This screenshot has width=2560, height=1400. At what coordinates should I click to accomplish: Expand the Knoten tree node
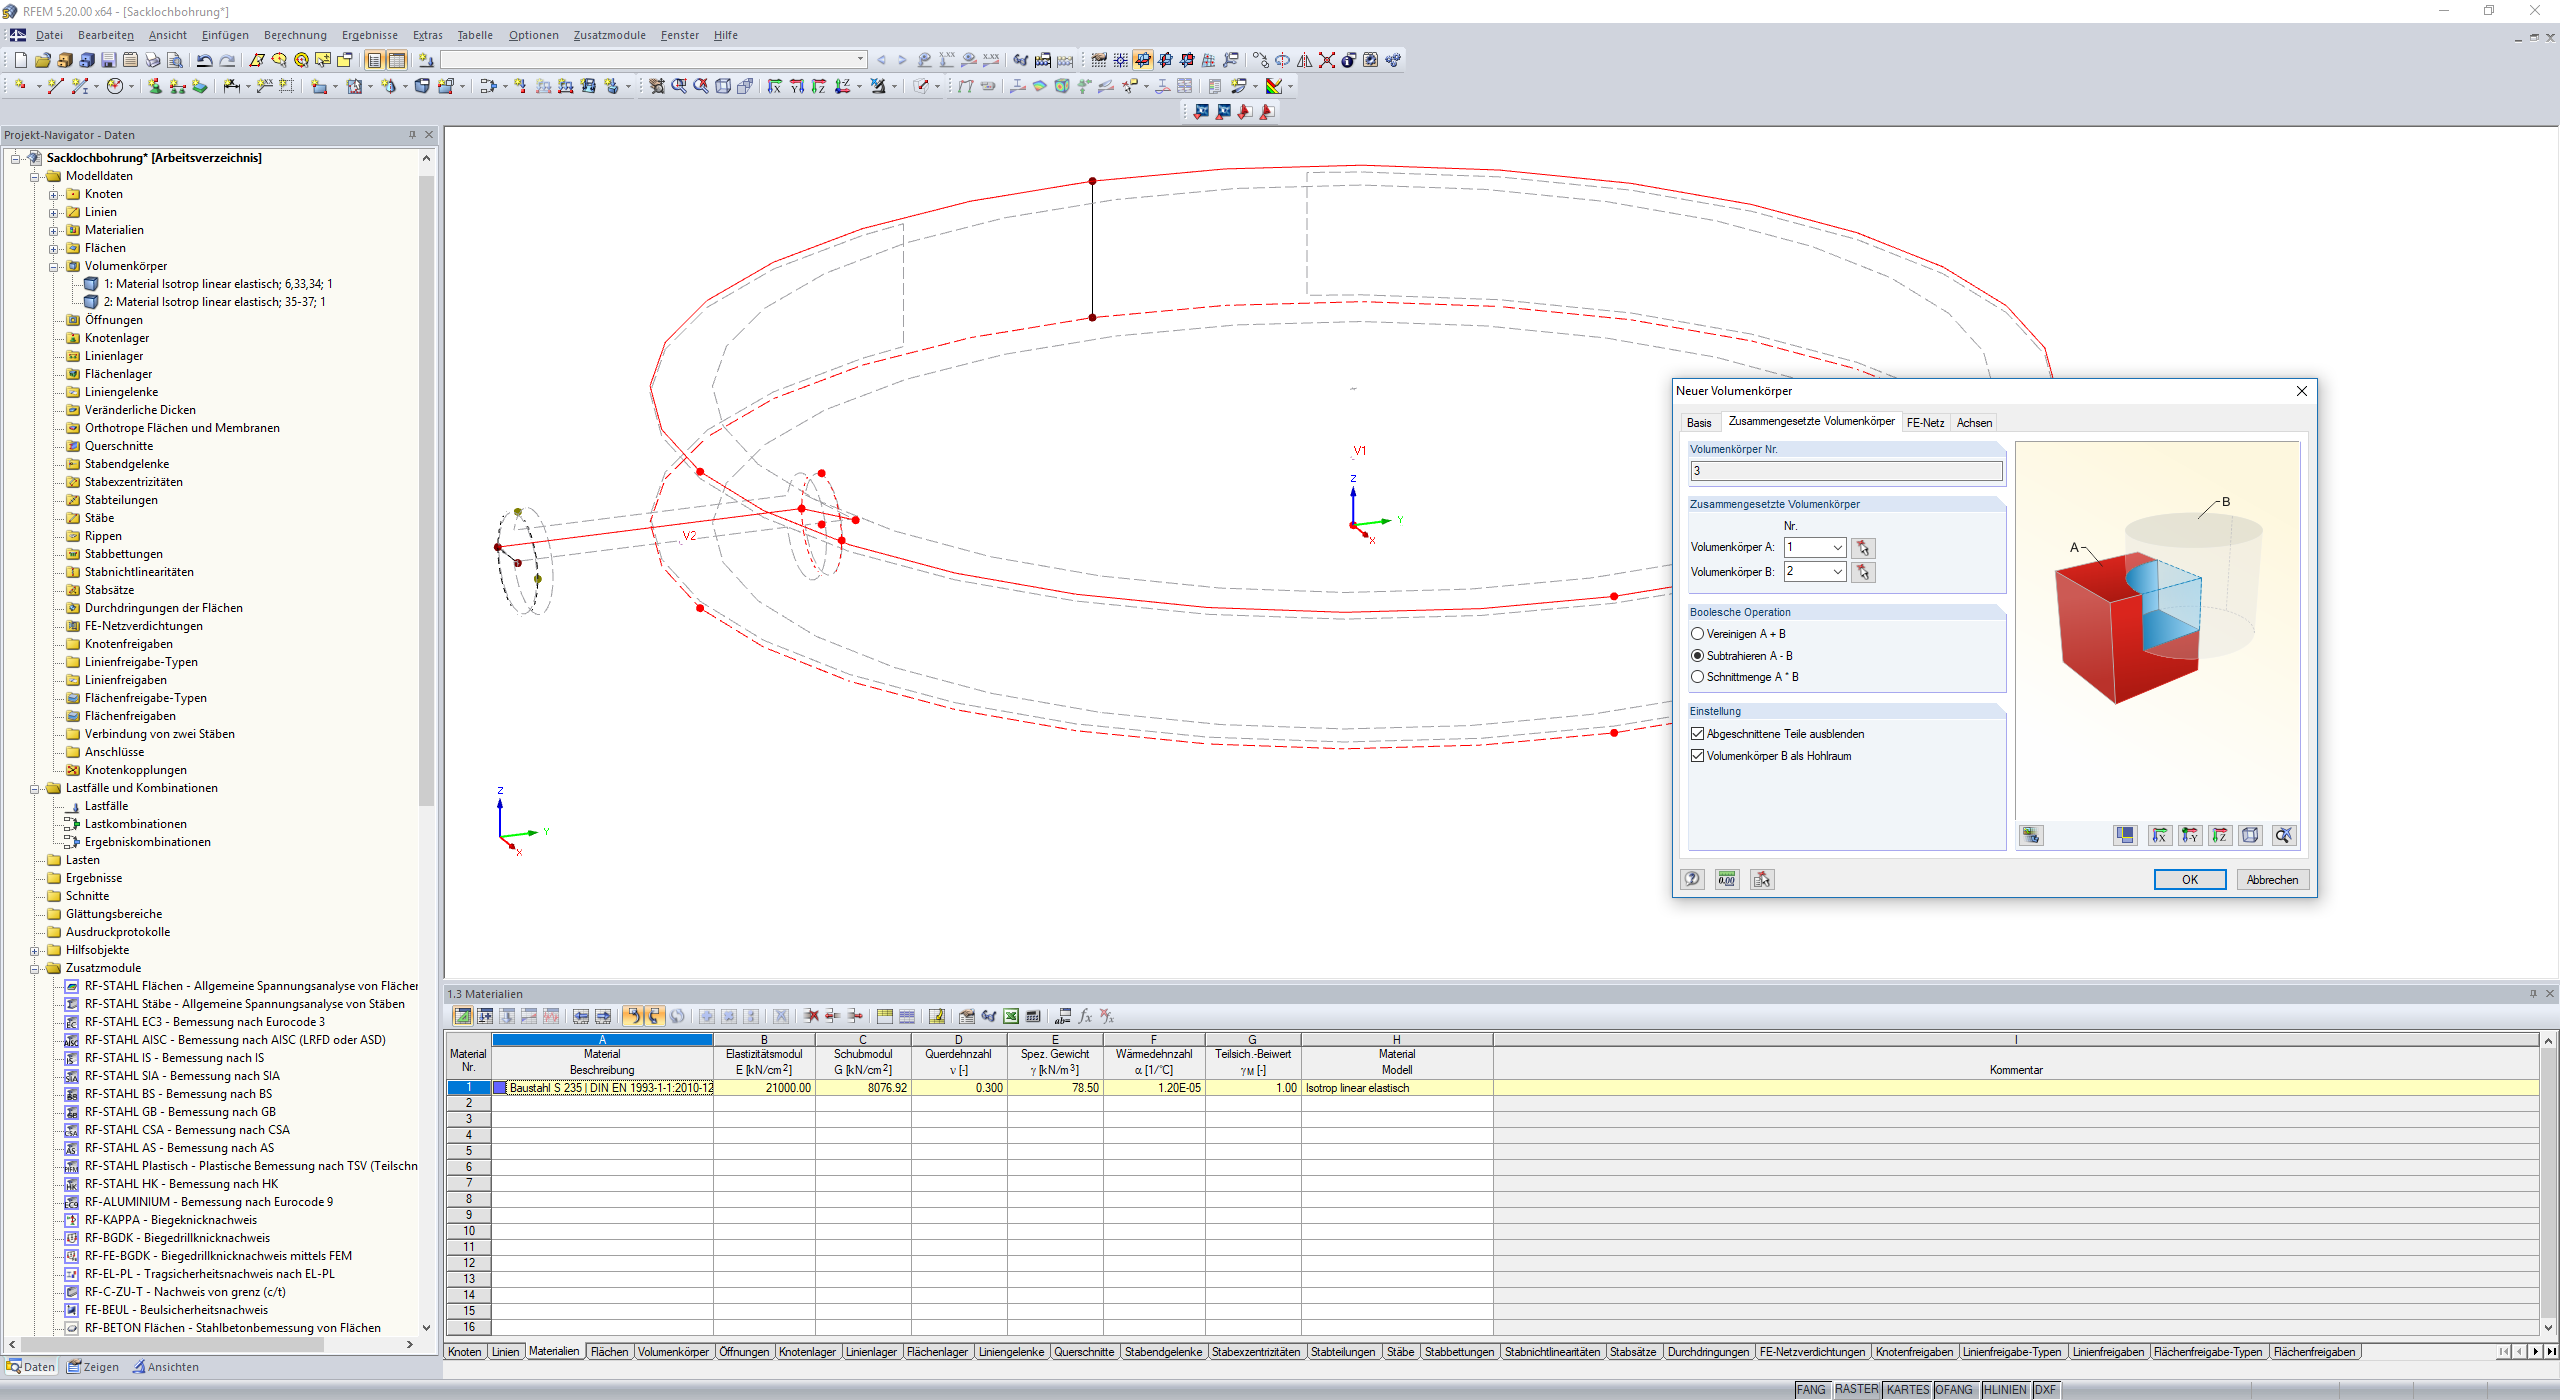pyautogui.click(x=54, y=195)
